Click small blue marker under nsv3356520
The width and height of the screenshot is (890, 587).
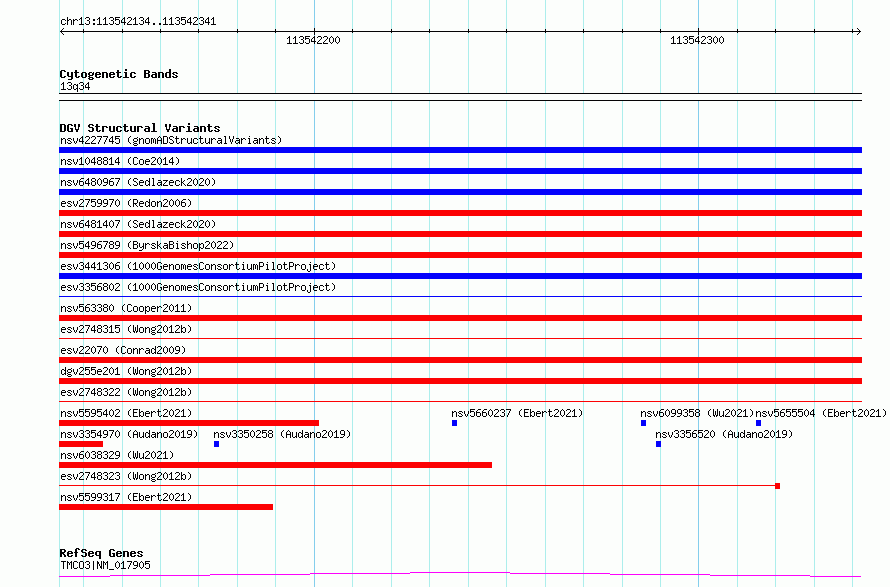[x=658, y=444]
